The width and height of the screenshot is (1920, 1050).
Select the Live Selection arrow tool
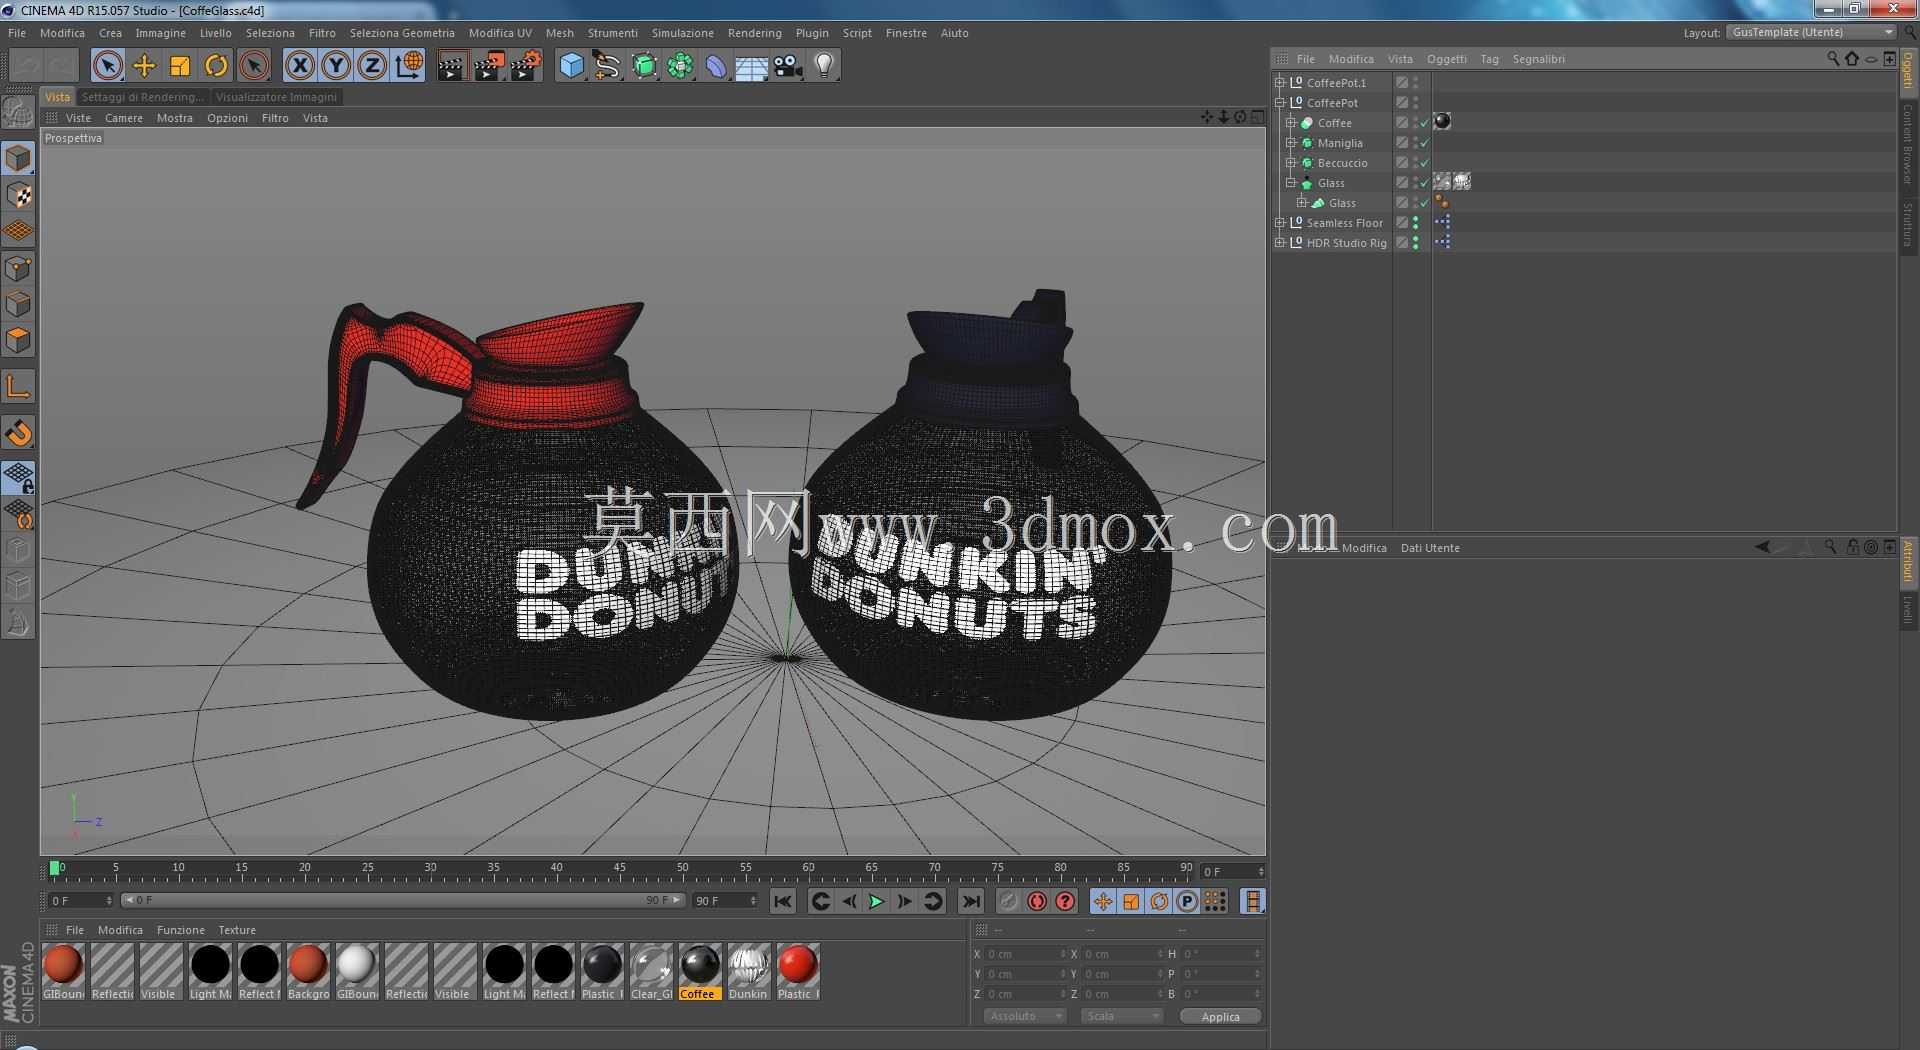[108, 66]
